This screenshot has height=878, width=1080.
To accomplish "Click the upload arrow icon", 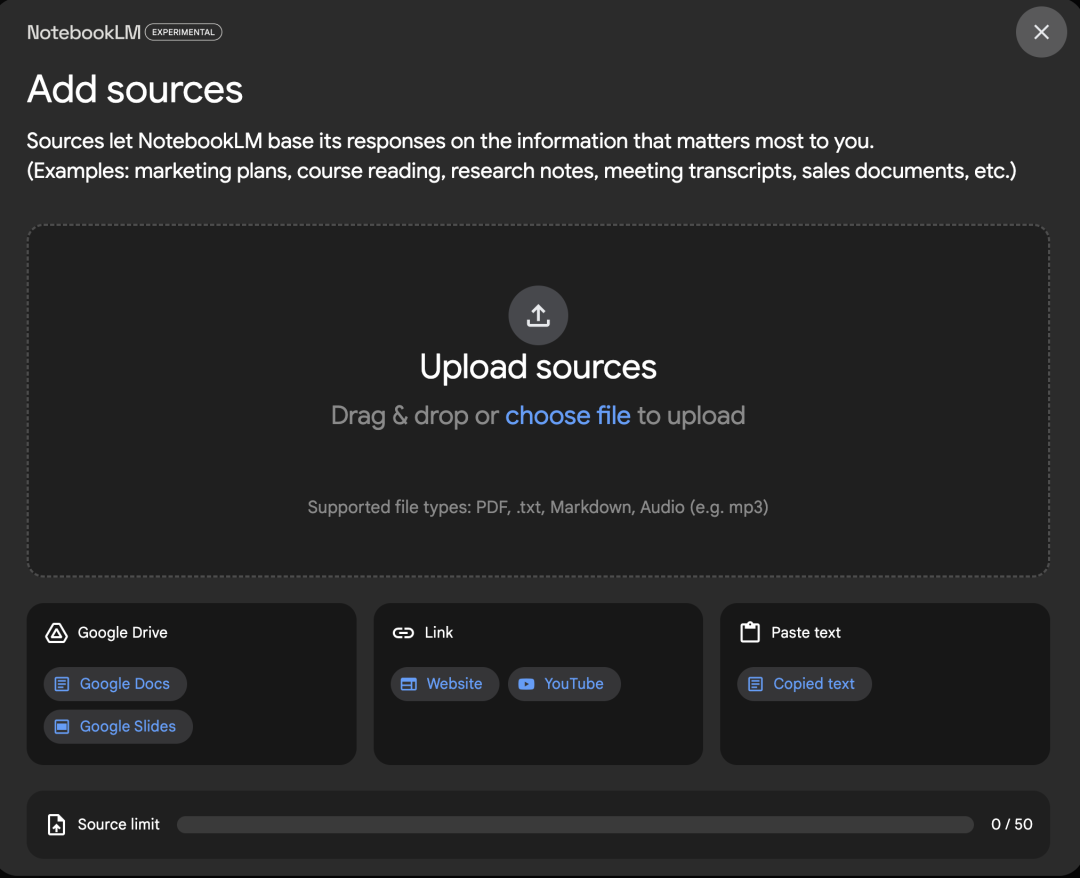I will click(x=538, y=316).
